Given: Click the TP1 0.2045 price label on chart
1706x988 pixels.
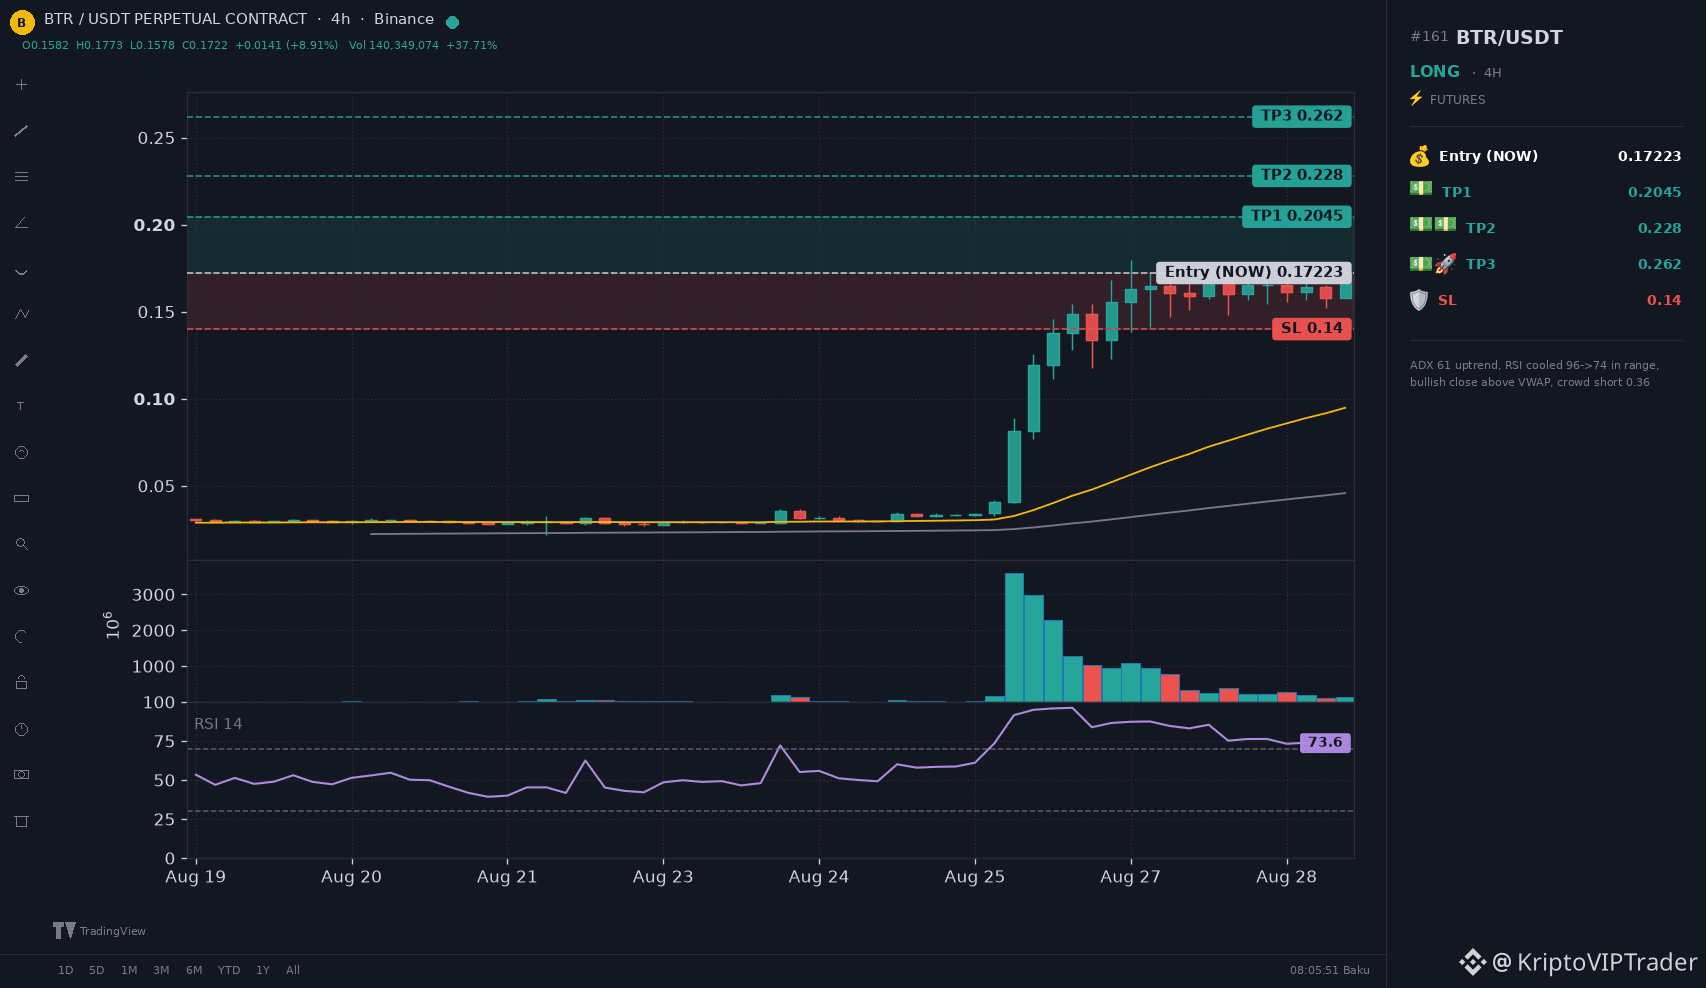Looking at the screenshot, I should [x=1297, y=216].
